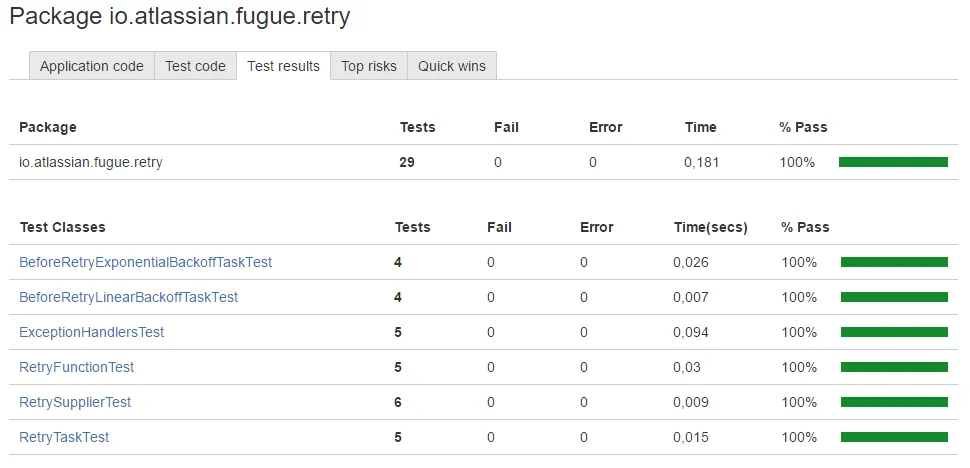The width and height of the screenshot is (970, 468).
Task: Click time value 0,026
Action: click(x=691, y=263)
